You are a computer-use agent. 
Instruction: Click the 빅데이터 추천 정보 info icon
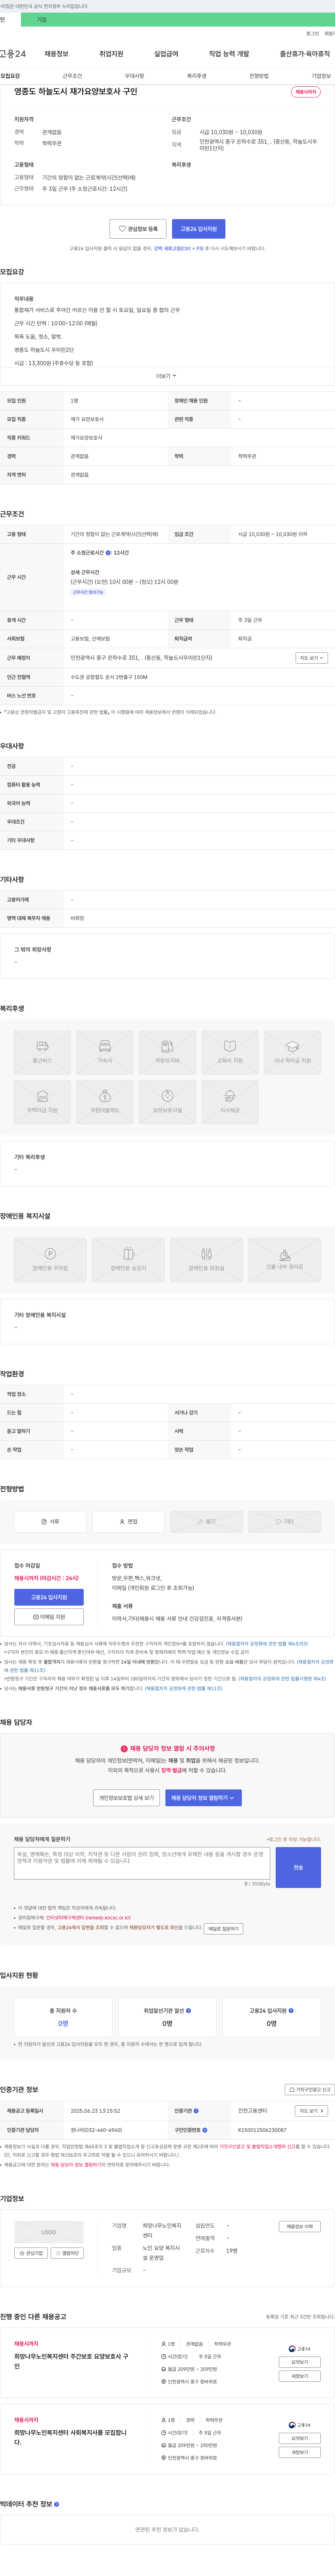tap(56, 2504)
